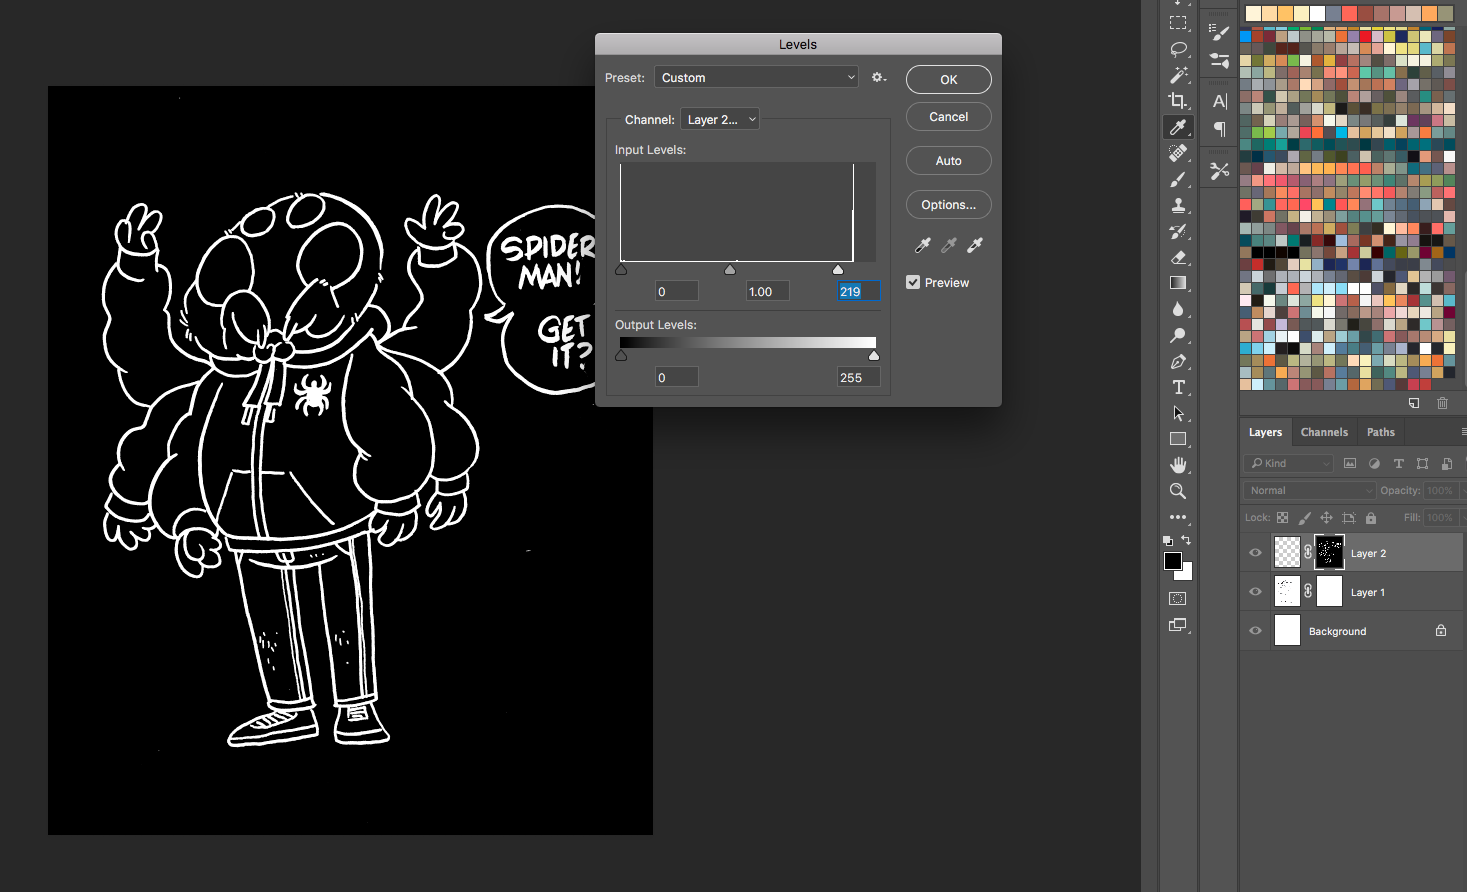Select the Healing Brush tool
Viewport: 1467px width, 892px height.
pyautogui.click(x=1178, y=153)
